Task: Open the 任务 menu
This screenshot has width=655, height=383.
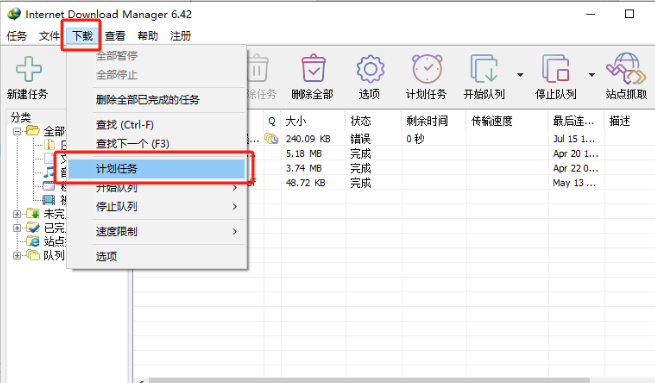Action: coord(17,36)
